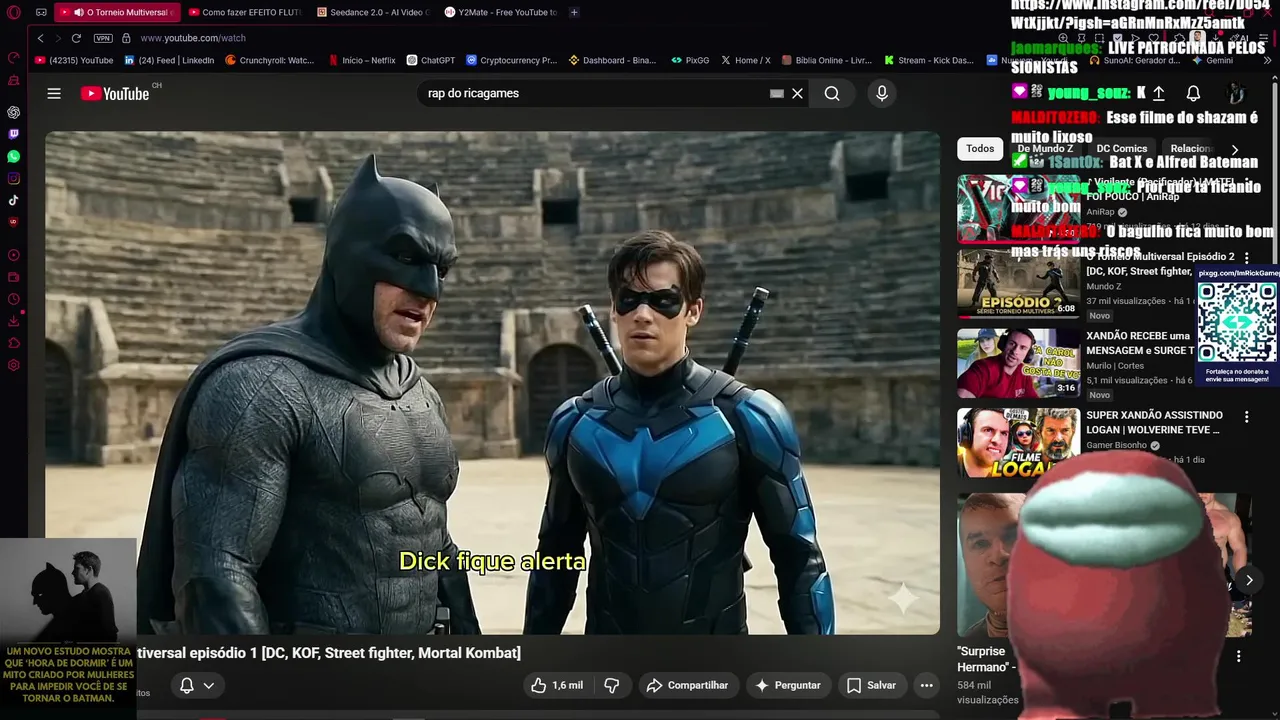Open Extensions cube icon in sidebar
The height and width of the screenshot is (720, 1280).
click(x=13, y=343)
